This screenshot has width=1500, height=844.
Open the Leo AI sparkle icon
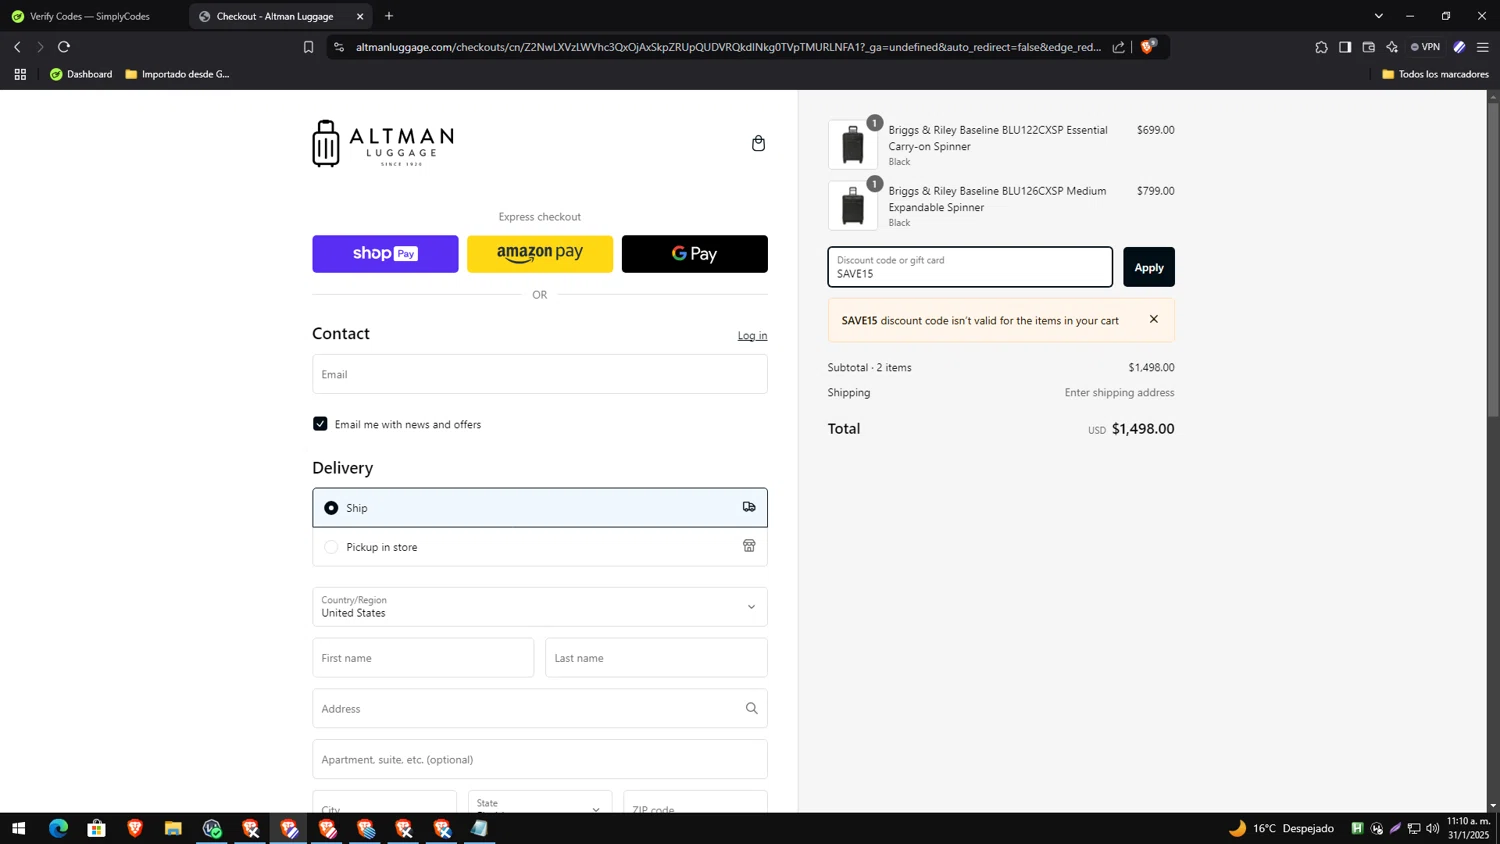pyautogui.click(x=1392, y=47)
